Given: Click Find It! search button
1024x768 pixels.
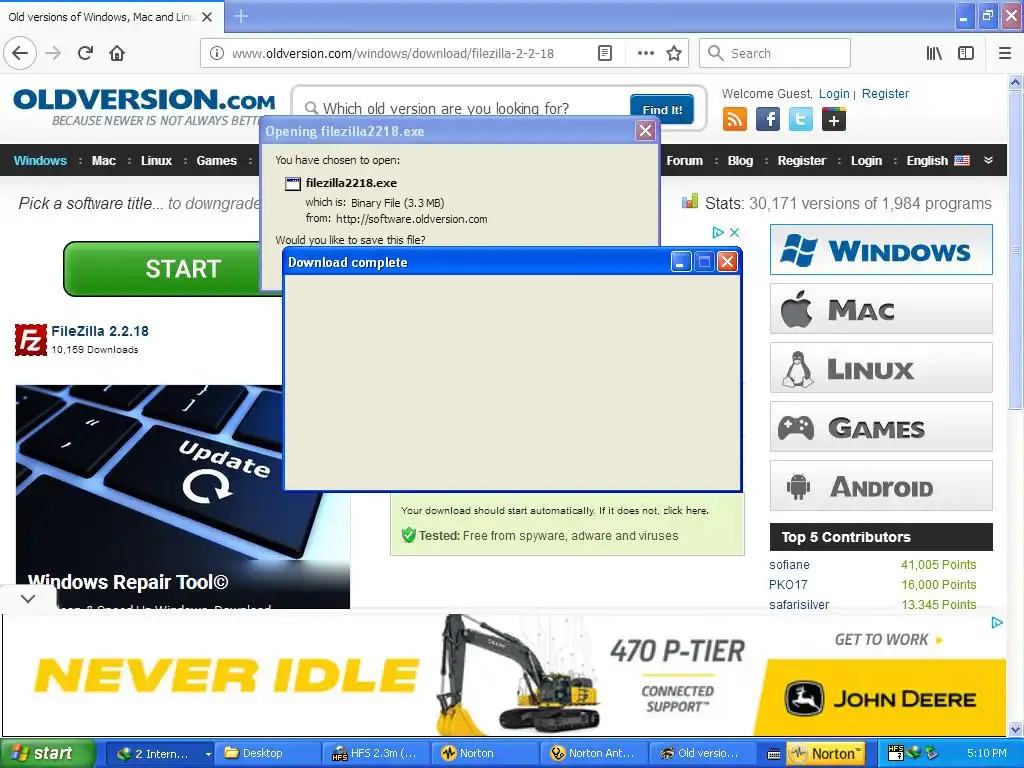Looking at the screenshot, I should [662, 110].
